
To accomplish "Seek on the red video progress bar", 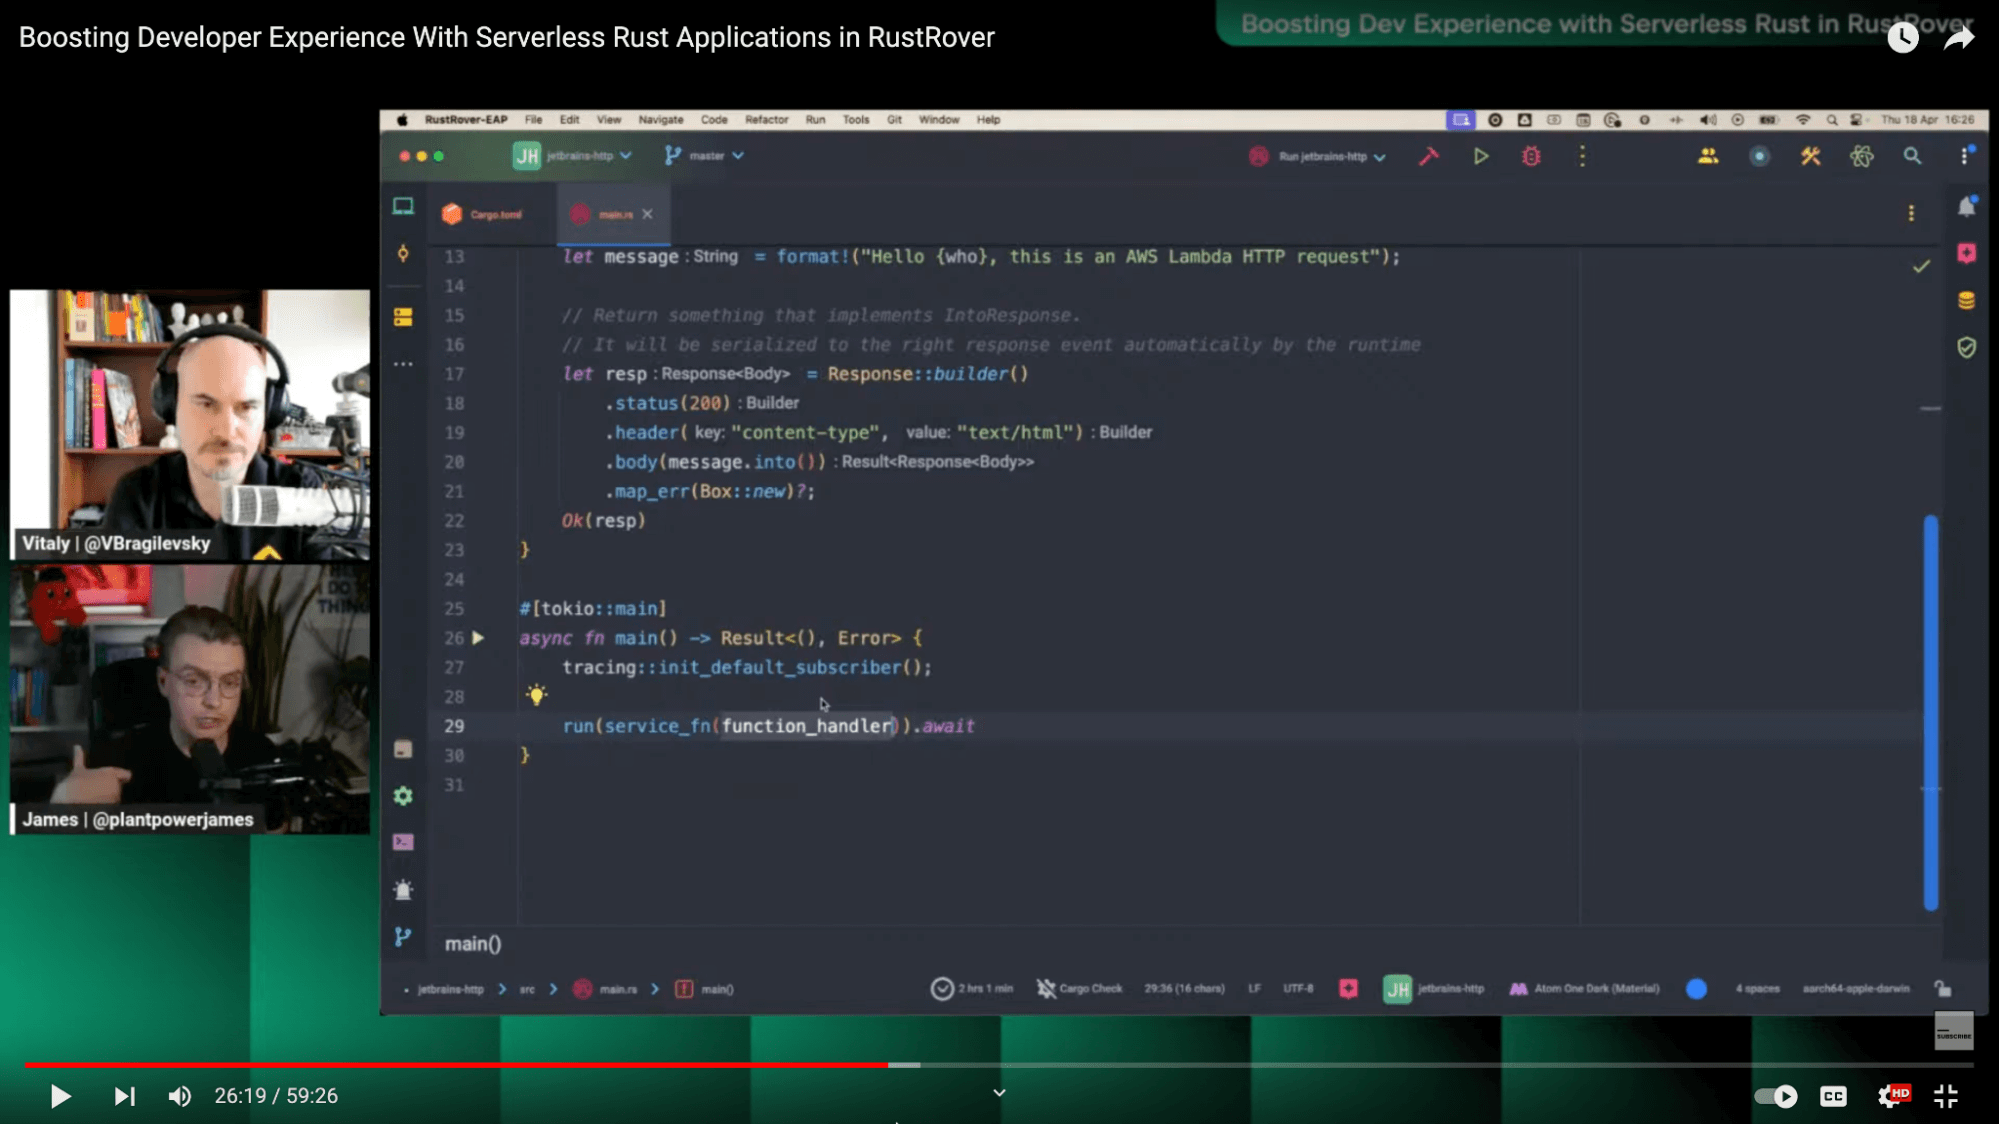I will tap(456, 1065).
